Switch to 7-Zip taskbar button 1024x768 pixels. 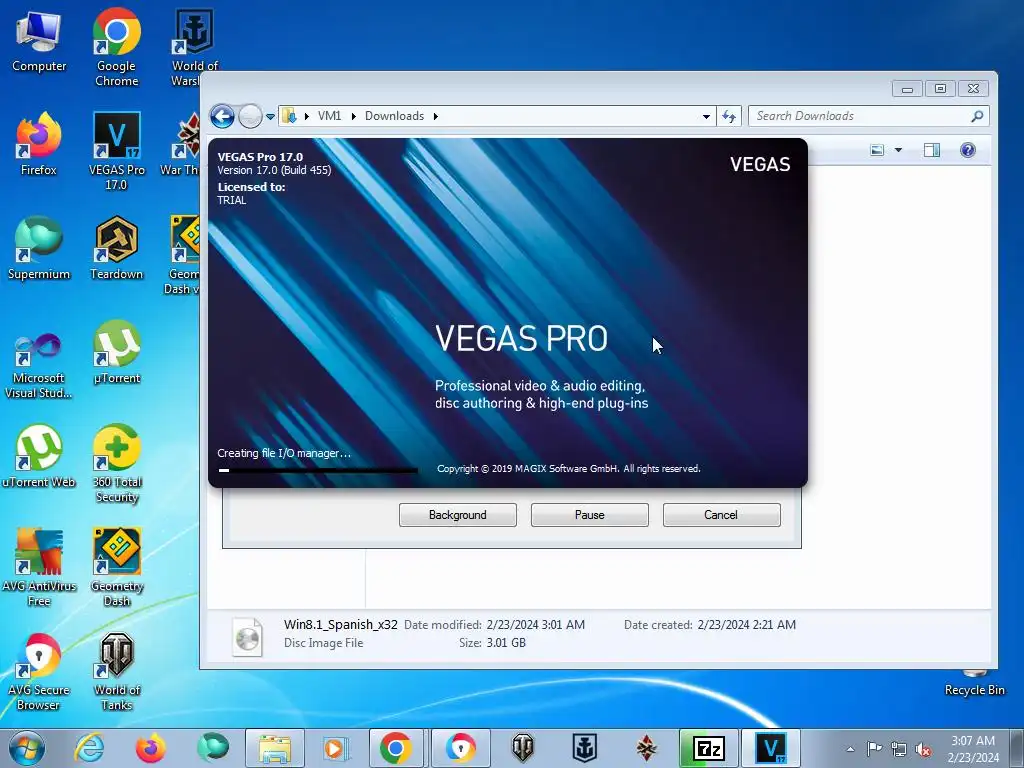point(709,748)
